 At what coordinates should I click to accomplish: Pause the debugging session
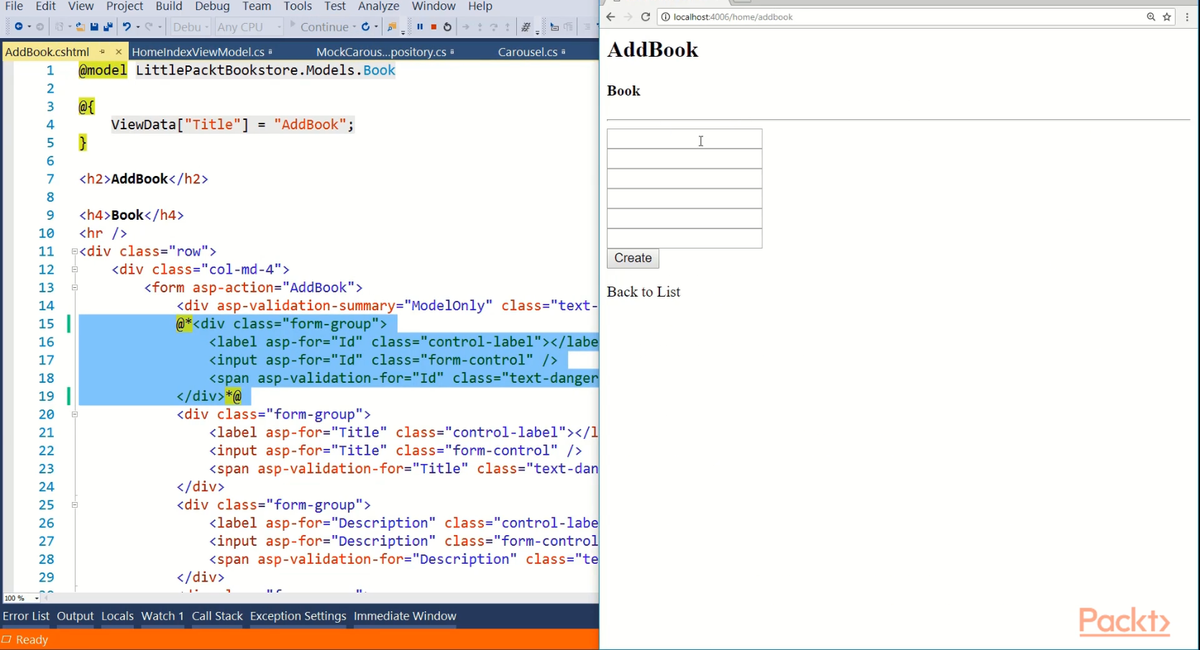[x=420, y=27]
